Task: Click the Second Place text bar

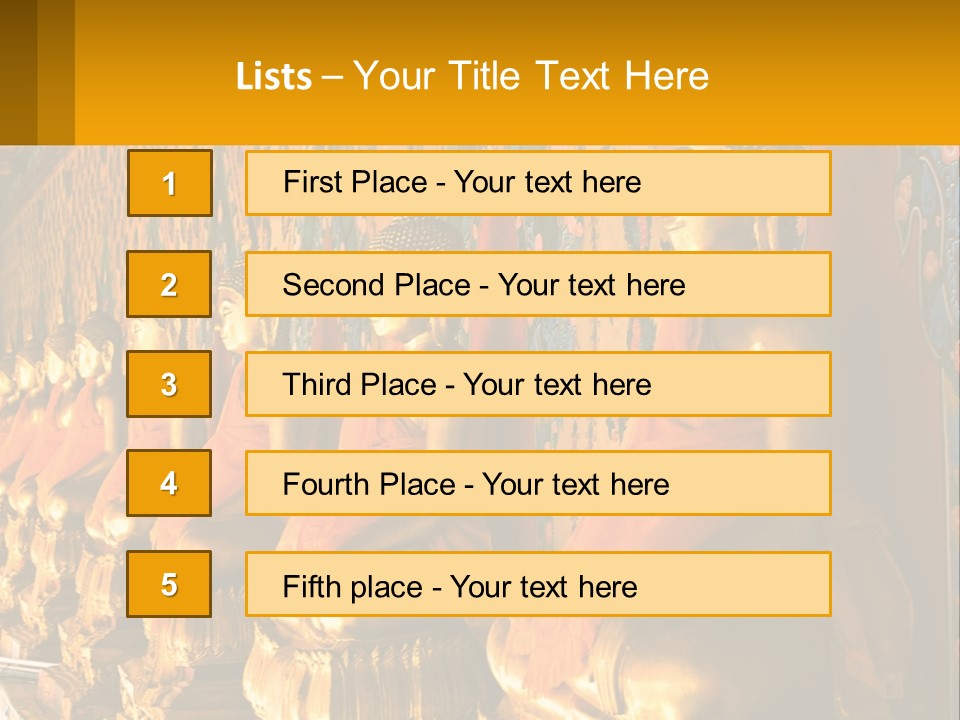Action: (x=538, y=284)
